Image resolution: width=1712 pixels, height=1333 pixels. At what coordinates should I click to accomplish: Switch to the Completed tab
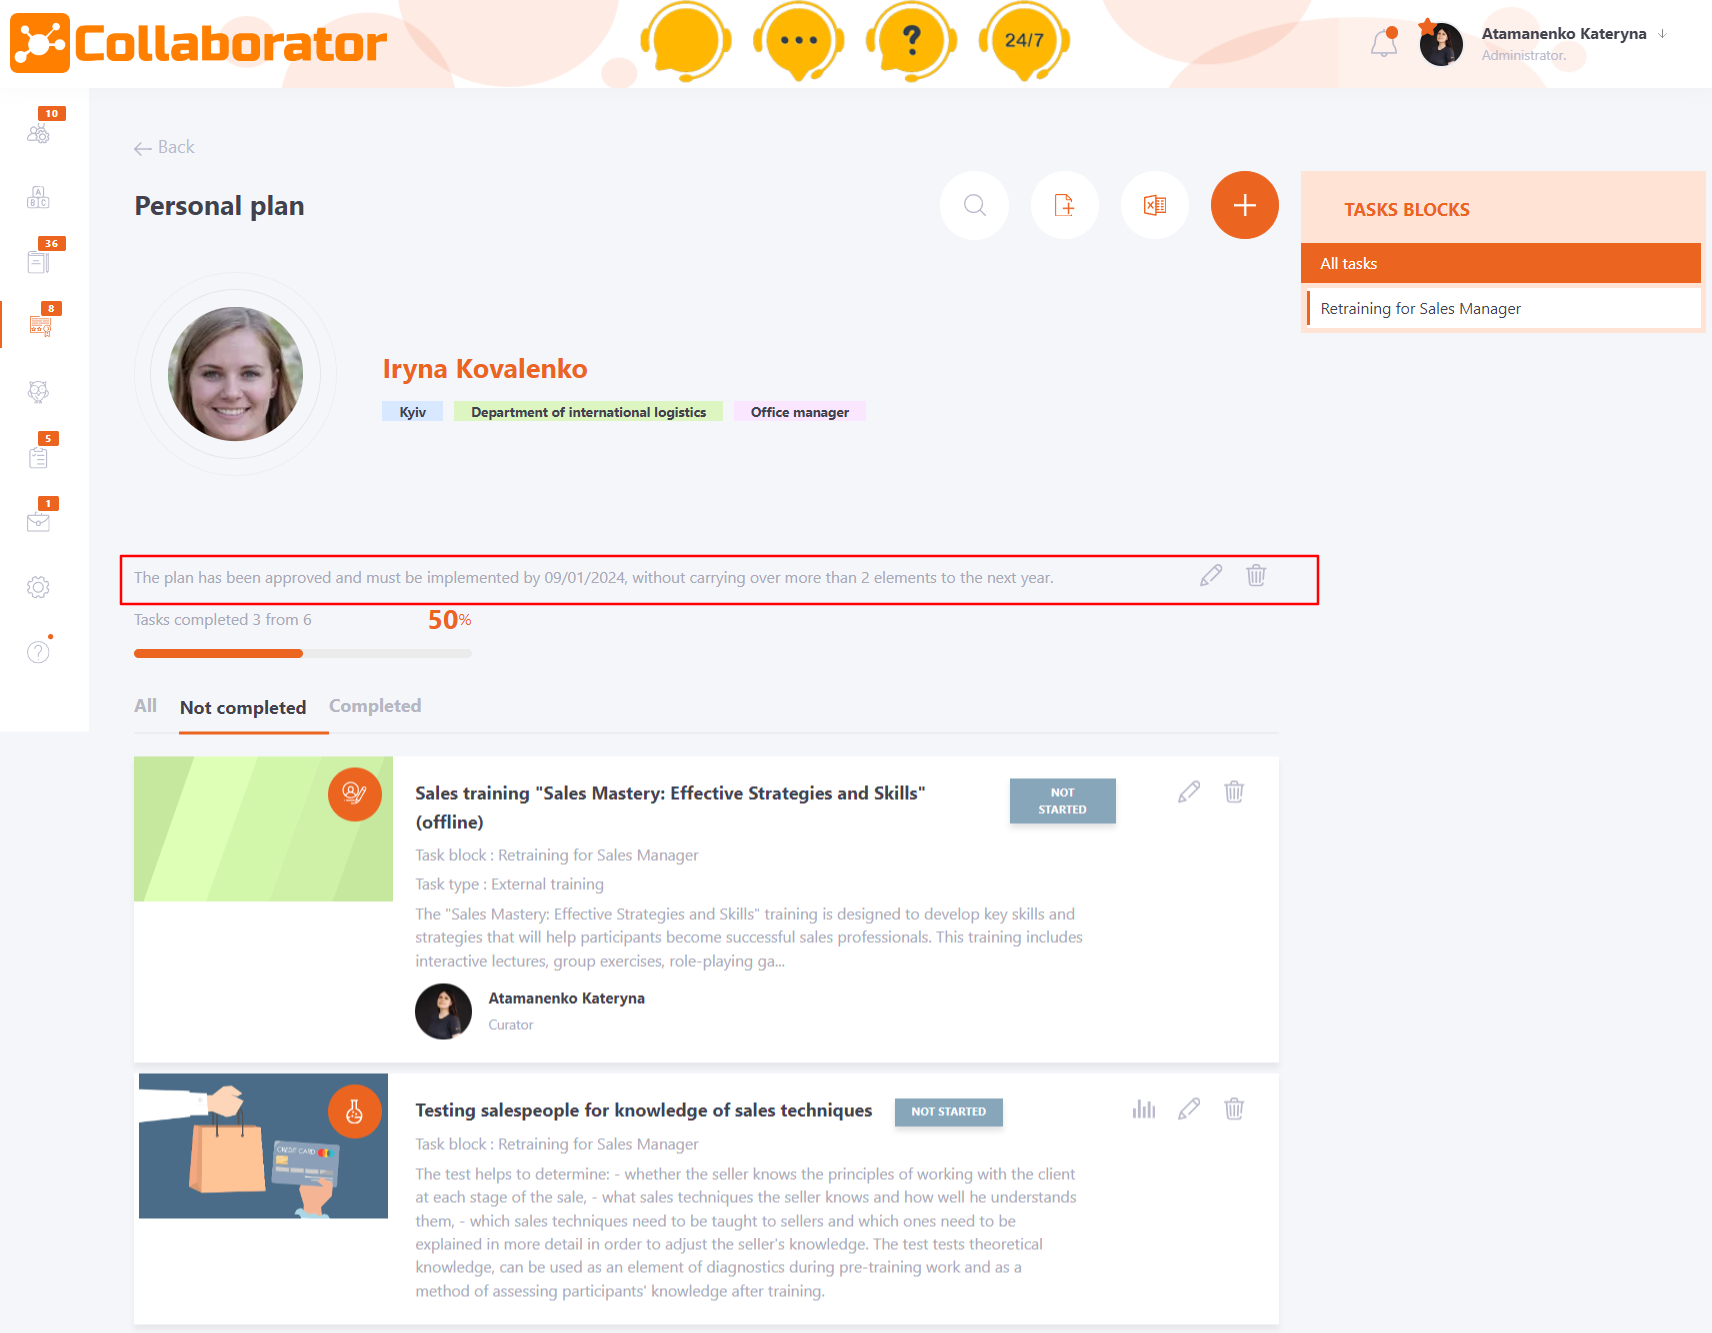[x=375, y=705]
